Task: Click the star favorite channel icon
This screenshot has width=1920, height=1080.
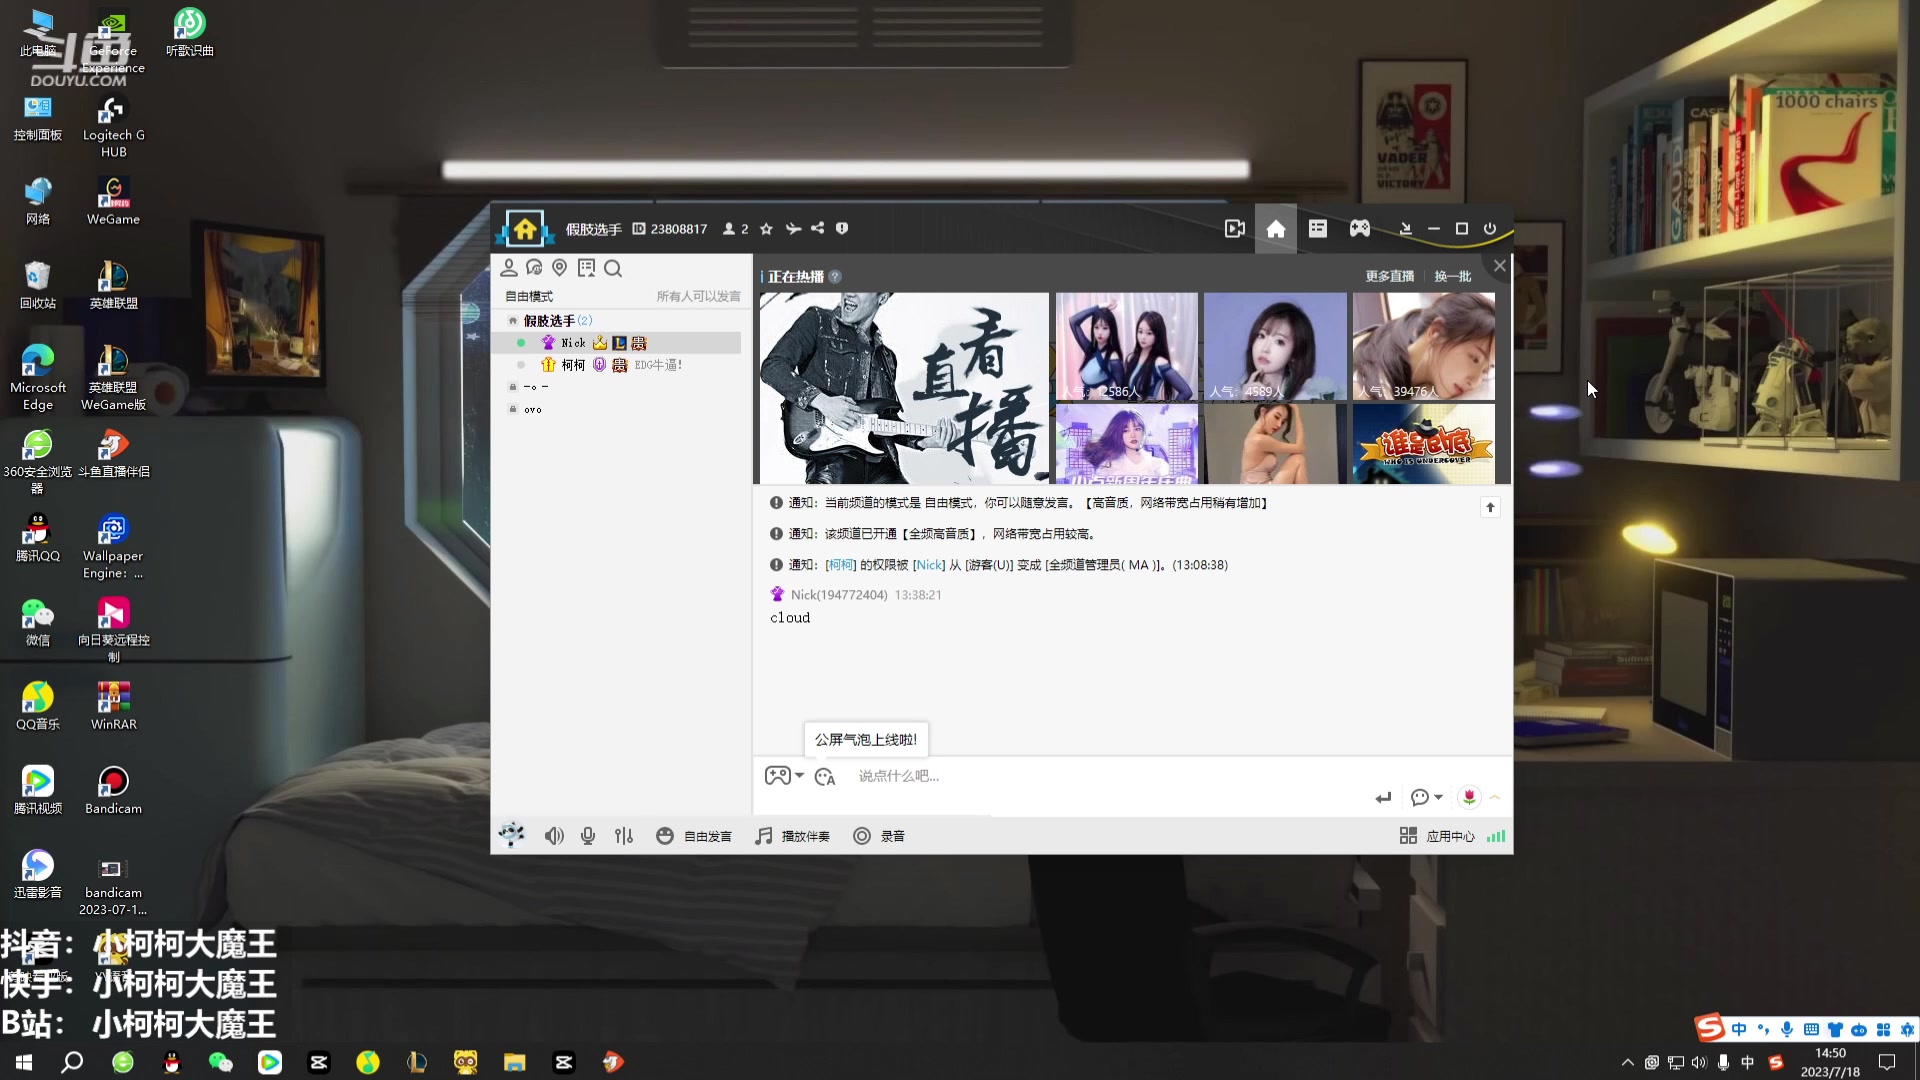Action: [x=766, y=229]
